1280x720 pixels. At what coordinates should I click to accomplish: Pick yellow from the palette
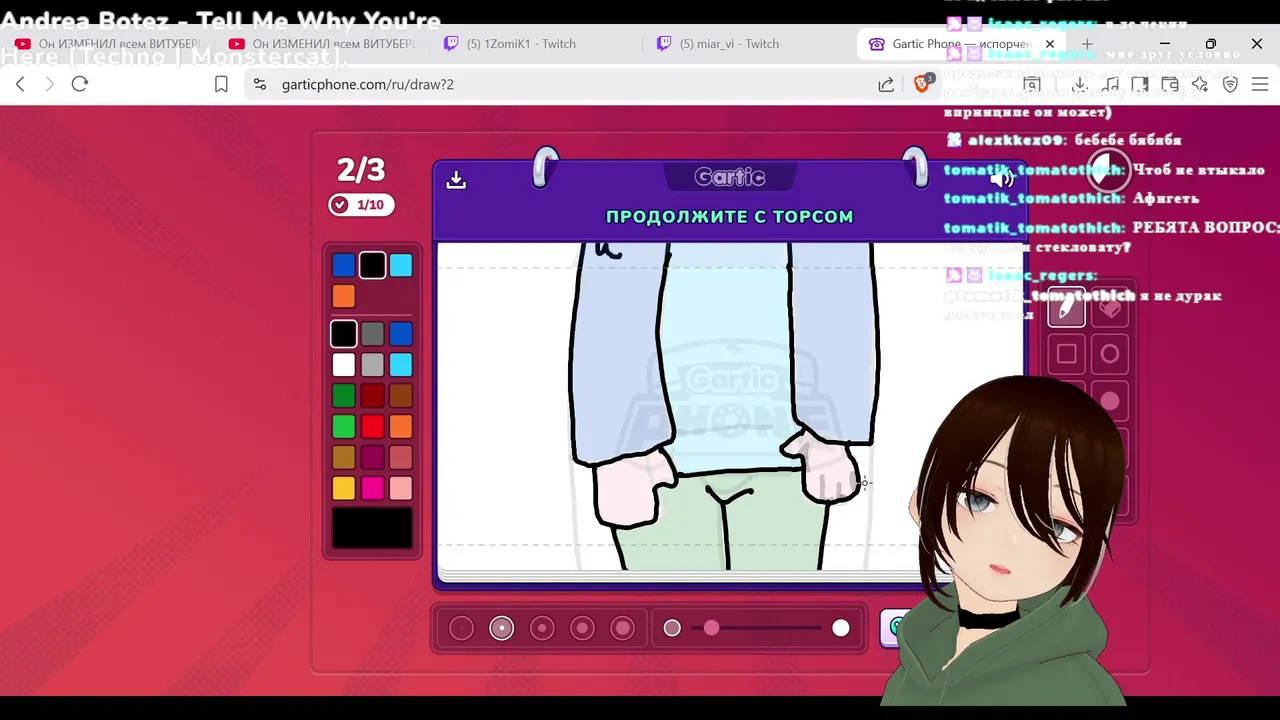(x=343, y=488)
